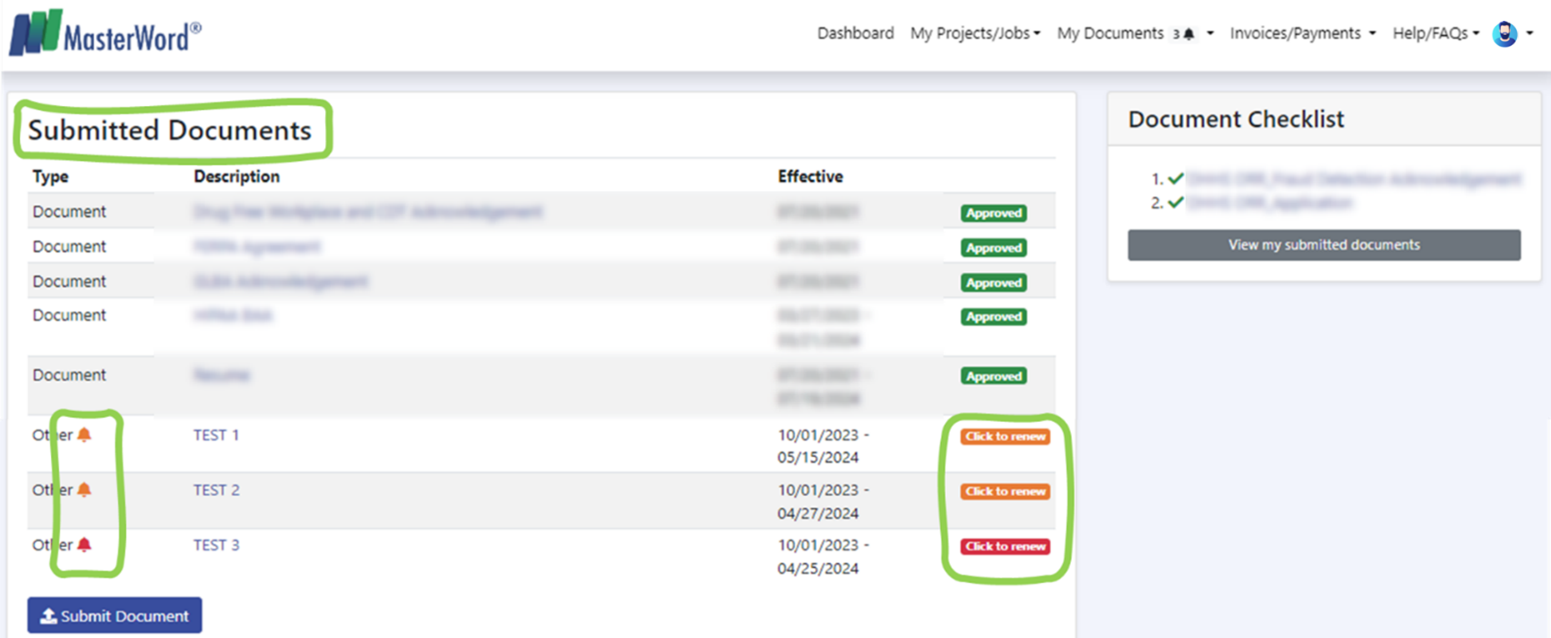The height and width of the screenshot is (638, 1551).
Task: Click the red bell beside TEST 3
Action: click(84, 545)
